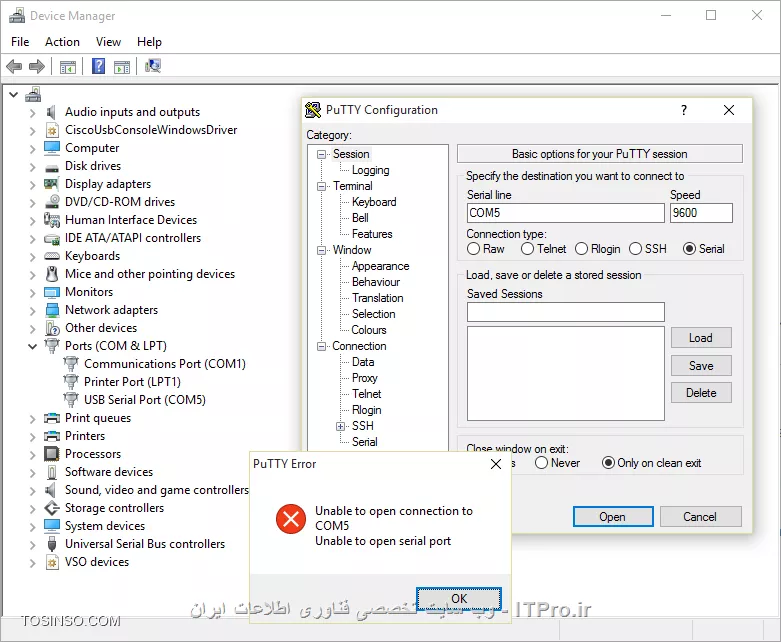Open the Action menu

tap(62, 42)
